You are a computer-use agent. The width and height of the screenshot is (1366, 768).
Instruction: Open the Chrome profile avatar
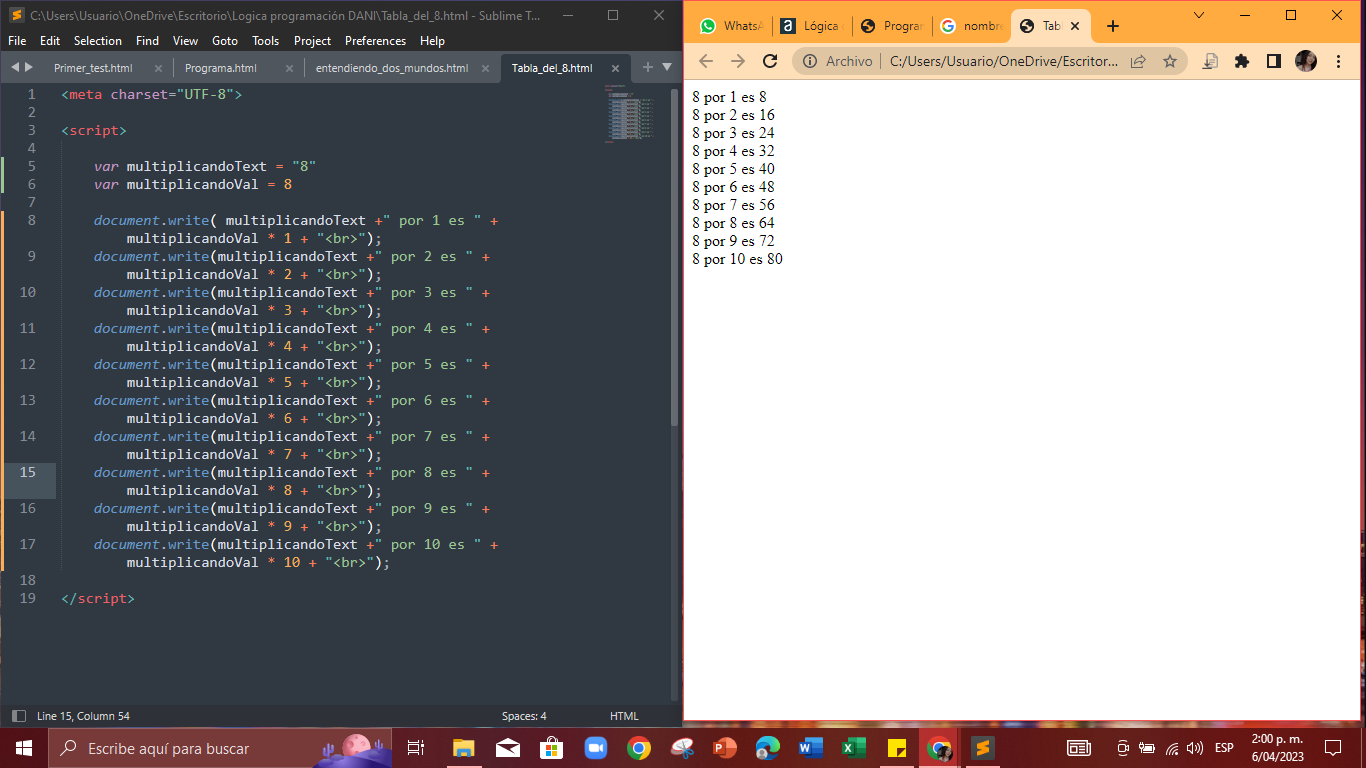(1306, 61)
